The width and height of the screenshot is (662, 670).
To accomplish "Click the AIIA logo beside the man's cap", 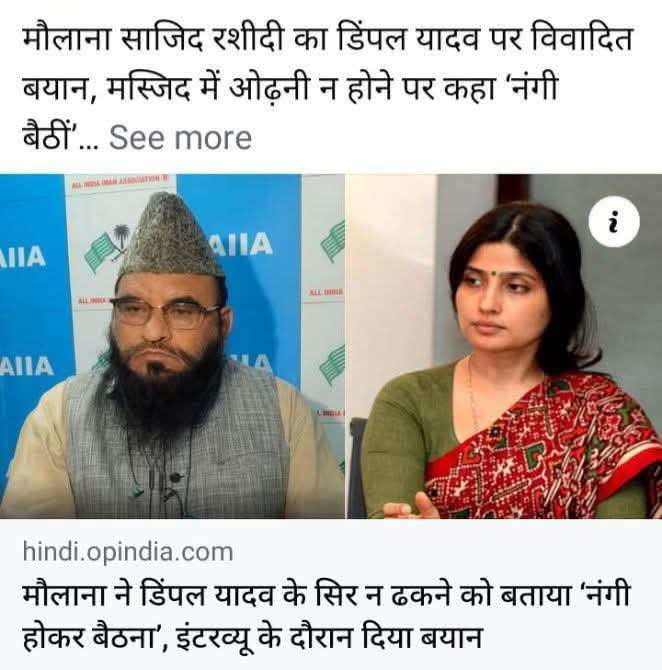I will 241,244.
